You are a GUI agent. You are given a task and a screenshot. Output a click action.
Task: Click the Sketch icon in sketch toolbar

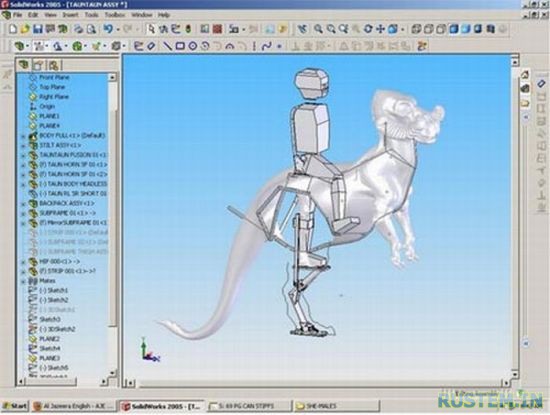pyautogui.click(x=139, y=46)
